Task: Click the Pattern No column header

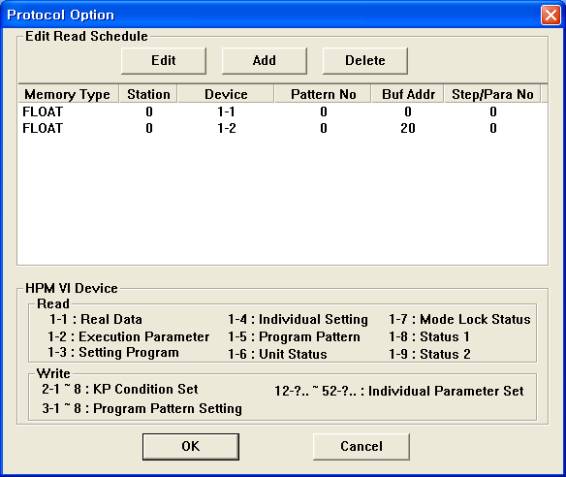Action: tap(323, 94)
